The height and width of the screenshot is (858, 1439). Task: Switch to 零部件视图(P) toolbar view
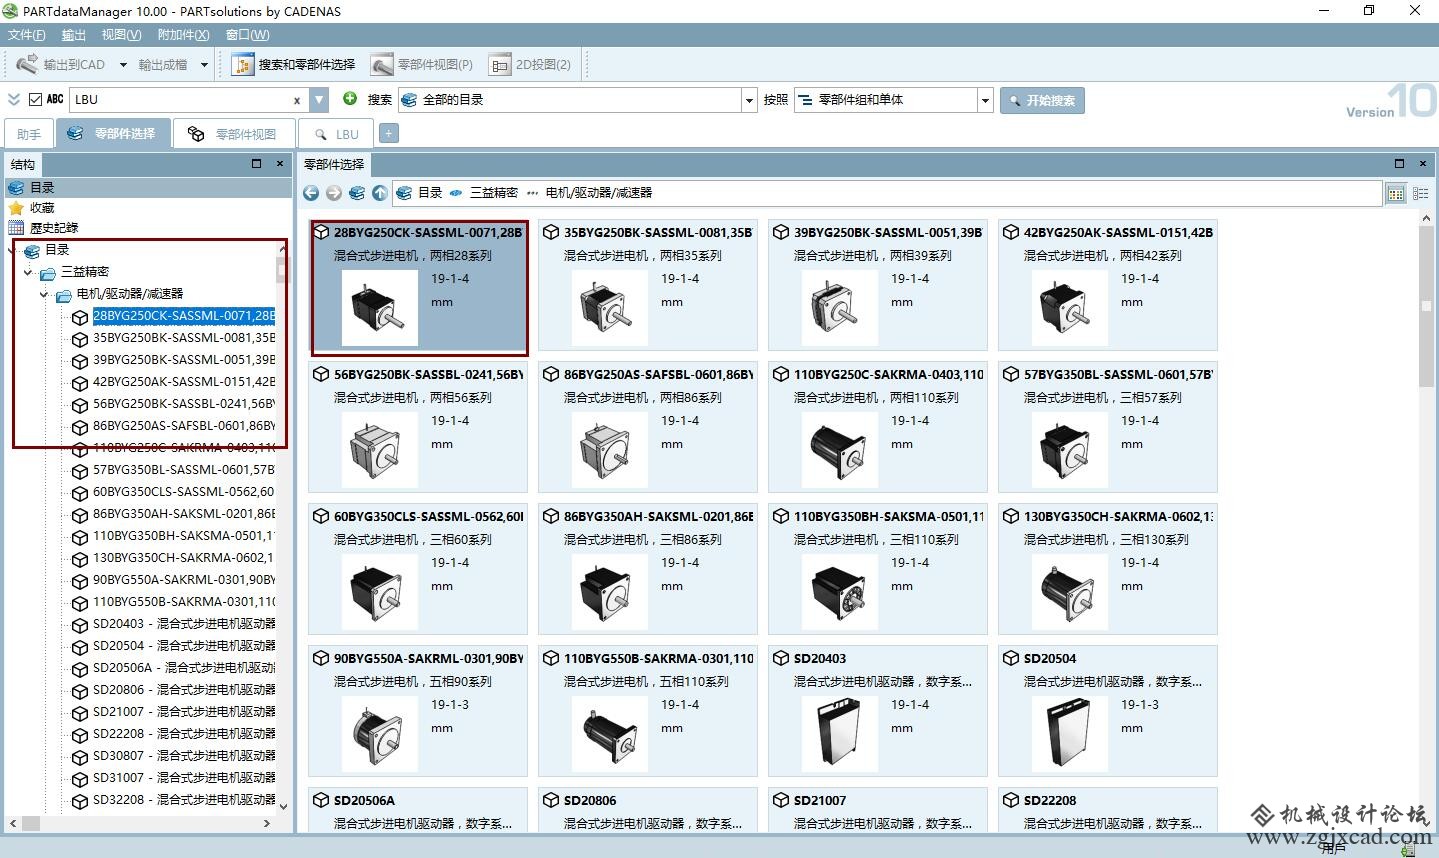(x=422, y=65)
